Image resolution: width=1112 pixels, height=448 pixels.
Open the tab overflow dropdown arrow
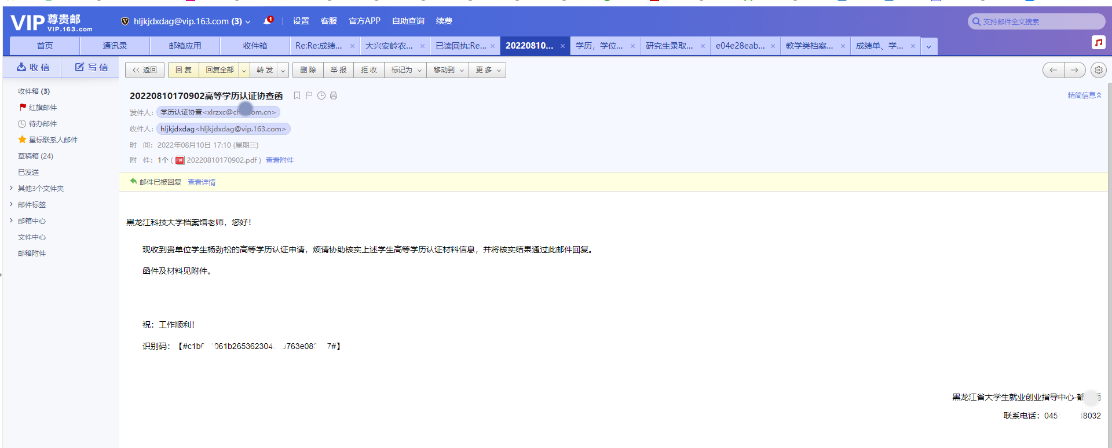coord(929,46)
